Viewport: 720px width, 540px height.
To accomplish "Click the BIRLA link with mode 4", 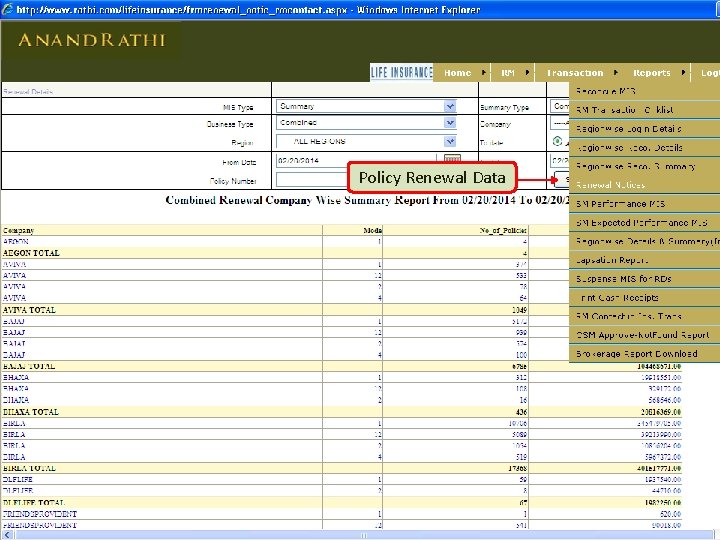I will (x=14, y=457).
